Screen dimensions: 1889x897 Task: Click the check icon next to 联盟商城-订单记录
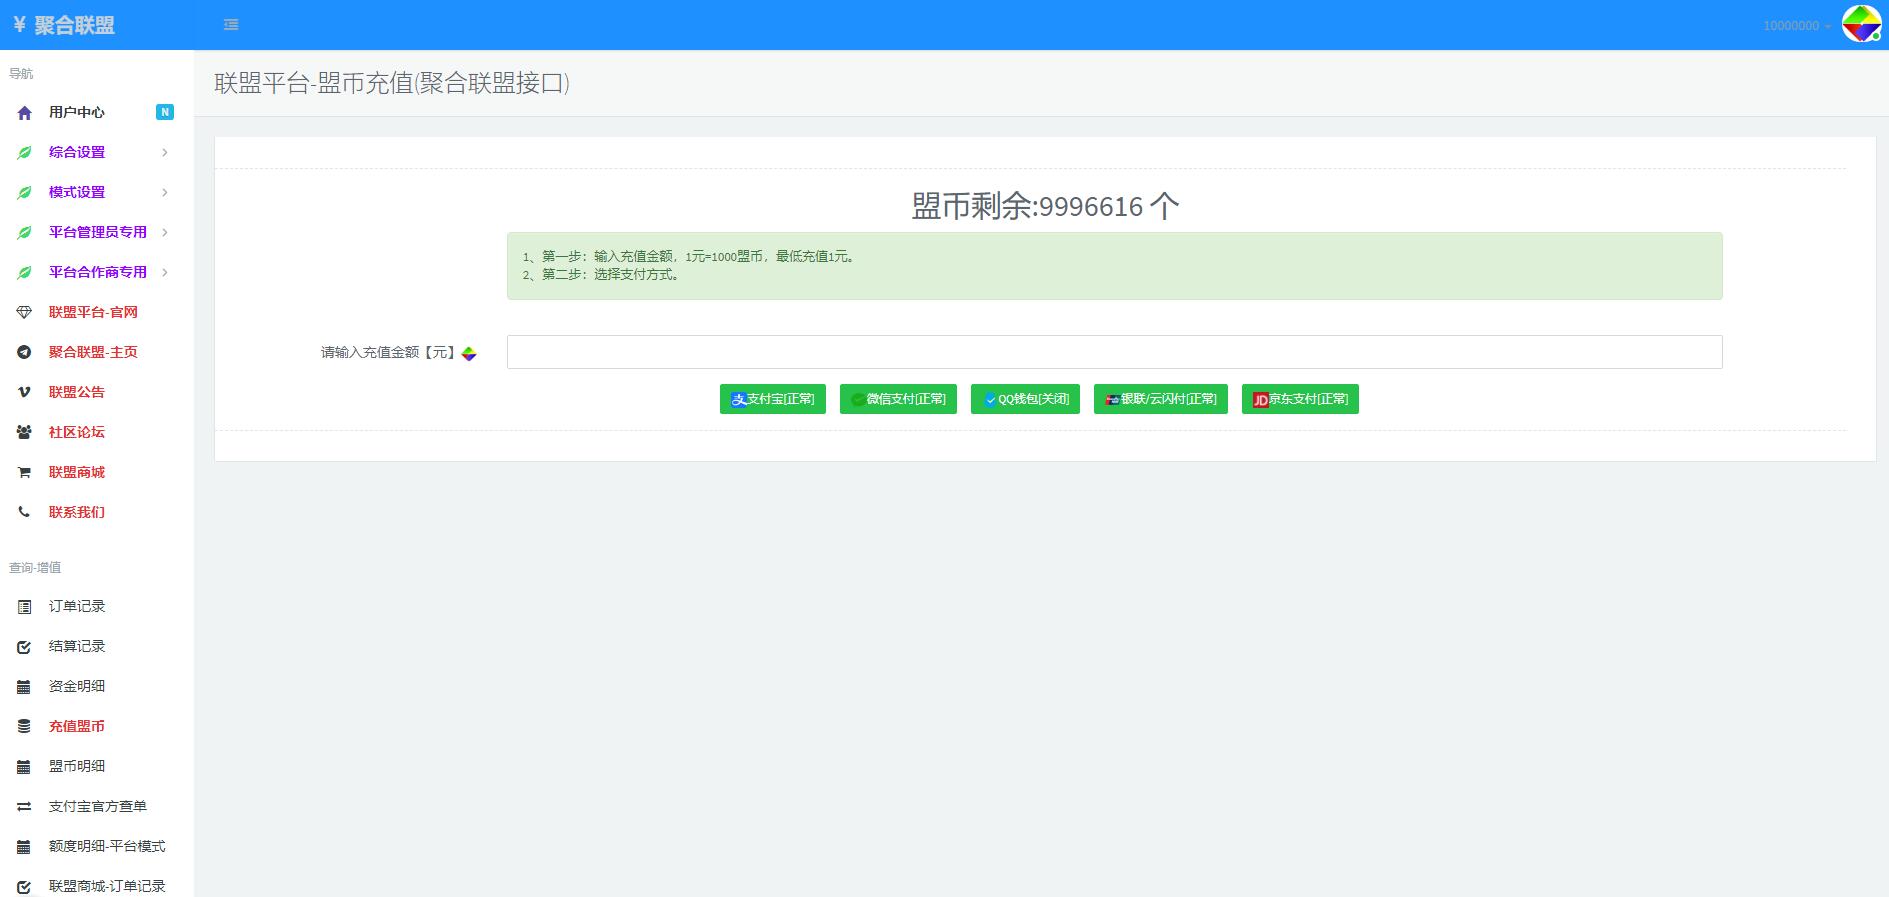pyautogui.click(x=25, y=887)
